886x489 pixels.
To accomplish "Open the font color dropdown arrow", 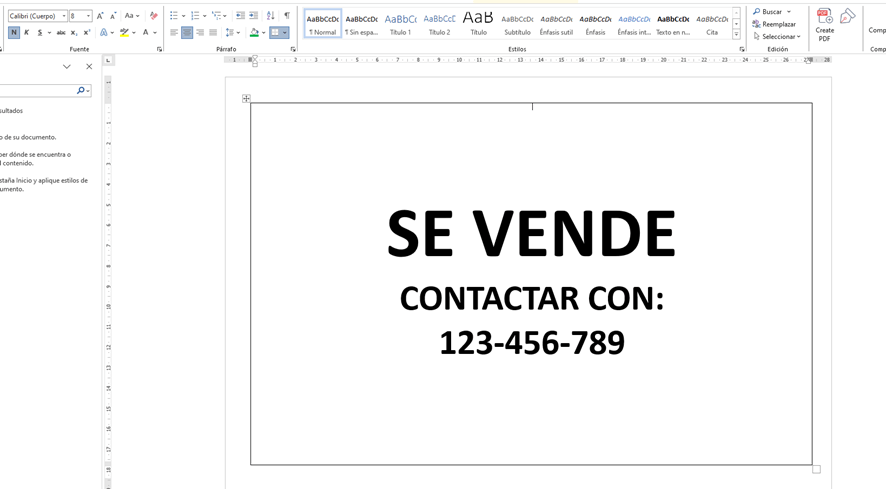I will click(x=155, y=33).
